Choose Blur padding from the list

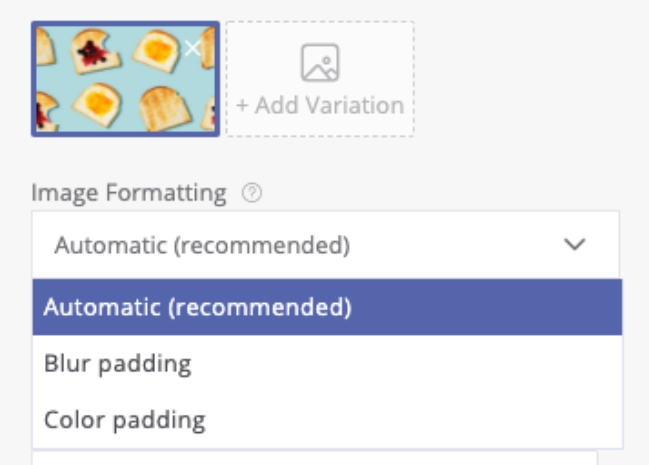point(117,363)
